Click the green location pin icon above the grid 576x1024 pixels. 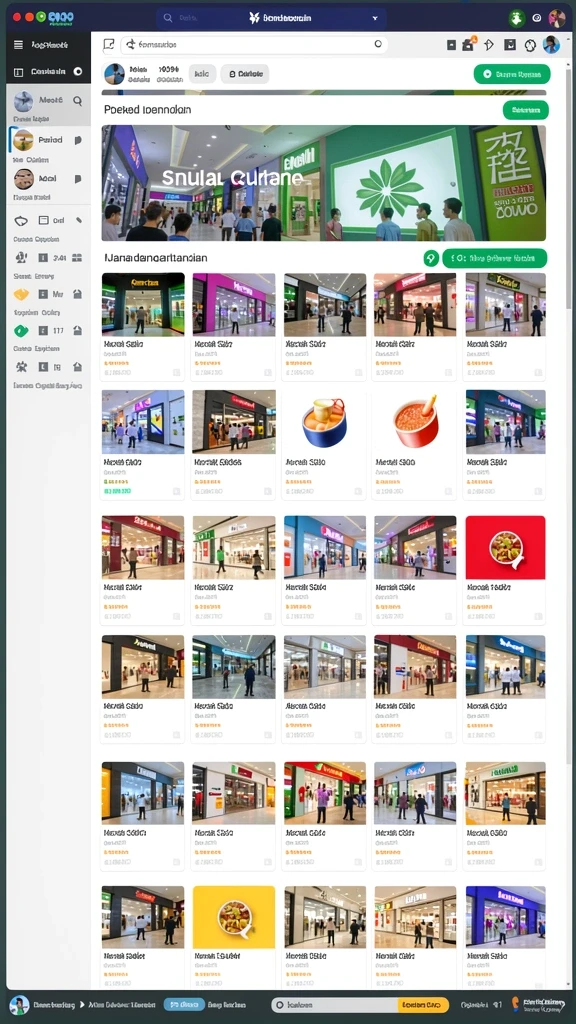pyautogui.click(x=431, y=259)
